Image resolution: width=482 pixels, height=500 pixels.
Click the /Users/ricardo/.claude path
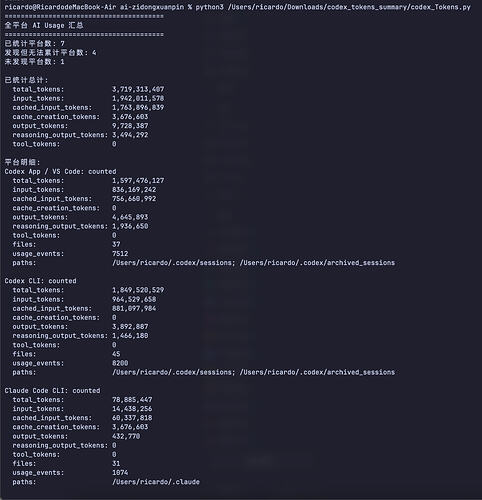click(156, 482)
